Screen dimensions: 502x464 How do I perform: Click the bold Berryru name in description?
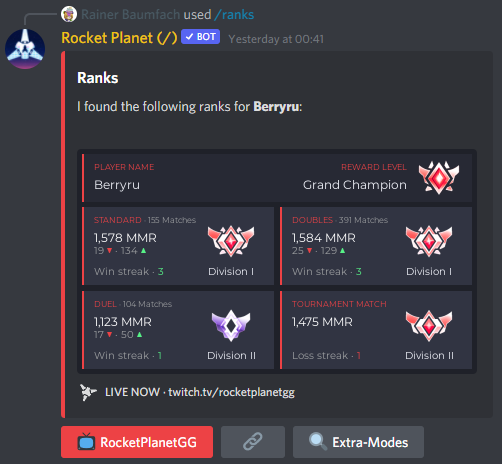(276, 107)
